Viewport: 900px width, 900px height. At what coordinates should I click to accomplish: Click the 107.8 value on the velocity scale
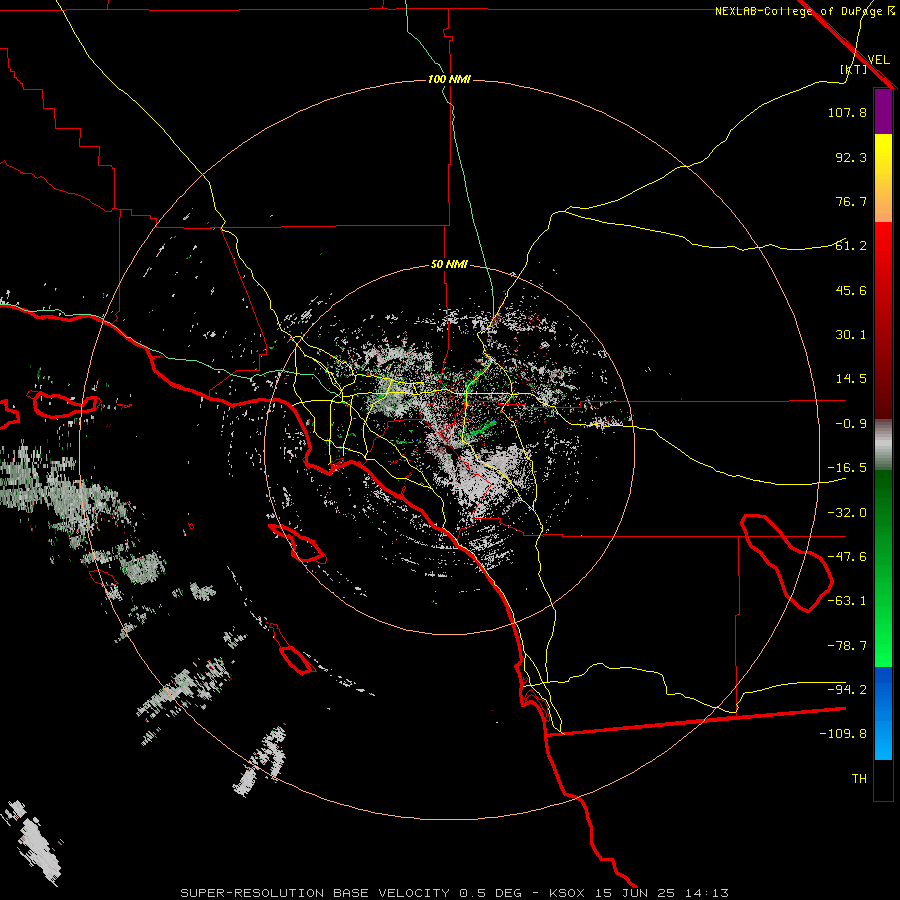click(x=847, y=112)
